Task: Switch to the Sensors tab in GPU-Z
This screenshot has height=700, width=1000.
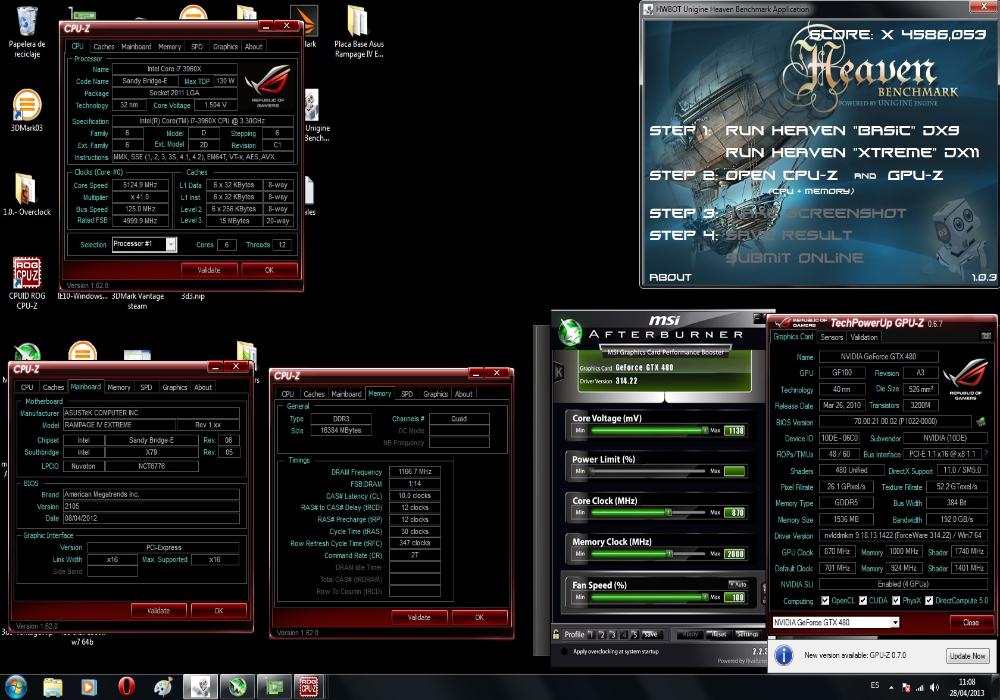Action: [832, 337]
